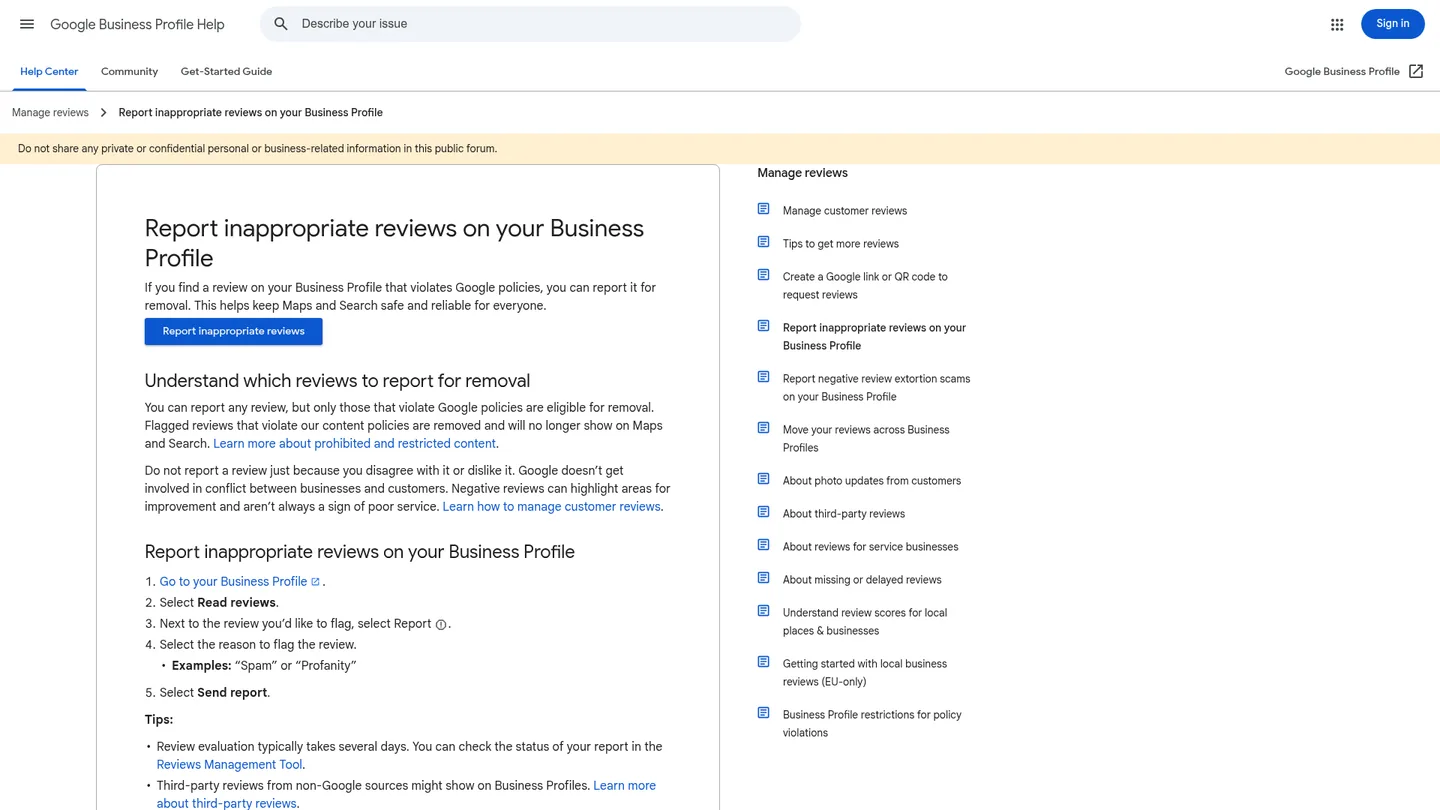Viewport: 1440px width, 810px height.
Task: Click the Google Business Profile Help title
Action: [x=137, y=24]
